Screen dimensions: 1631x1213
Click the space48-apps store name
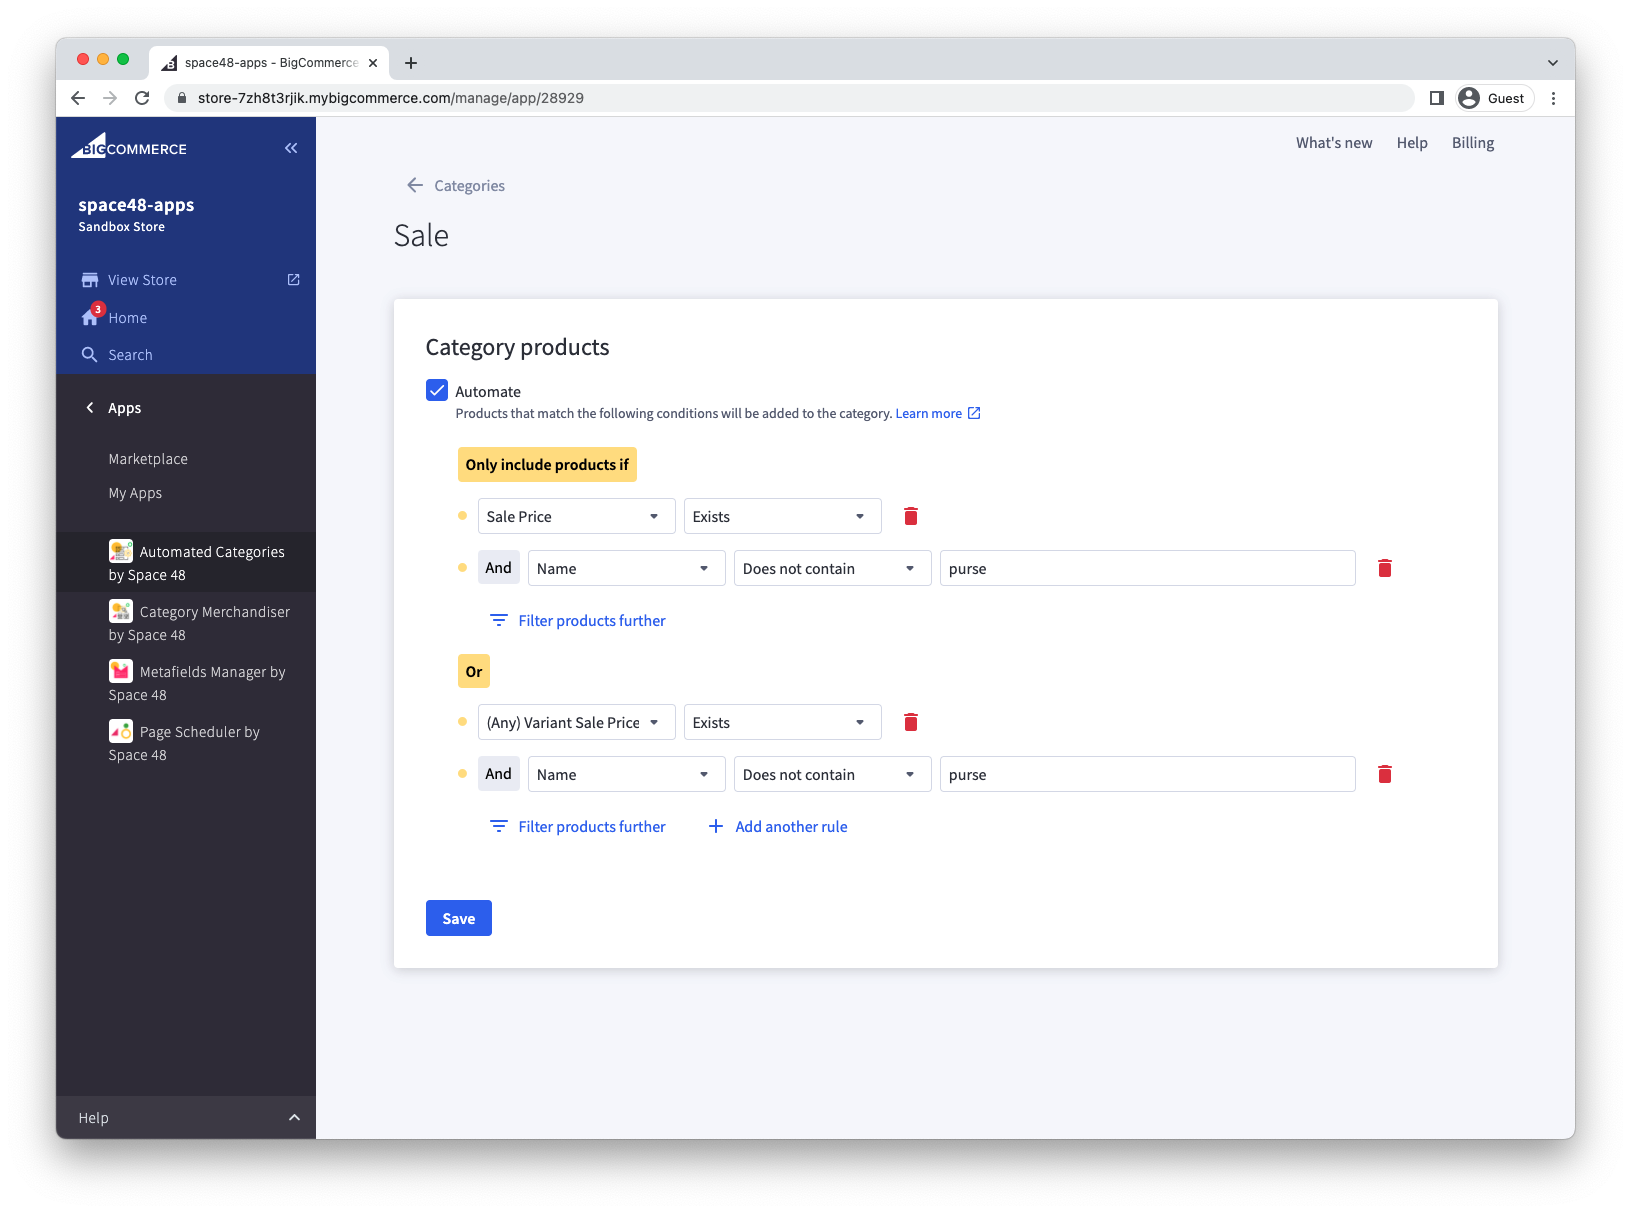pyautogui.click(x=136, y=204)
